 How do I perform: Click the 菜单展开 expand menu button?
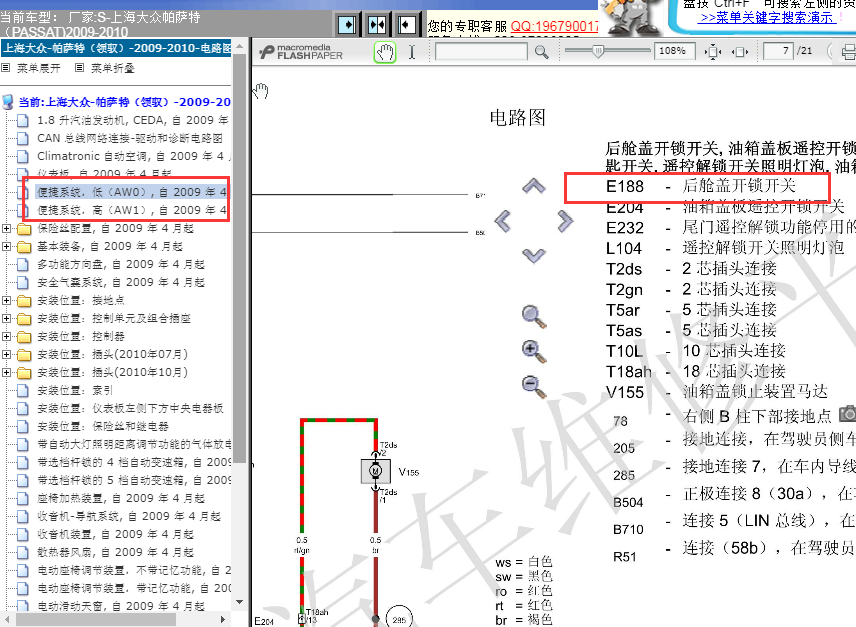tap(31, 68)
